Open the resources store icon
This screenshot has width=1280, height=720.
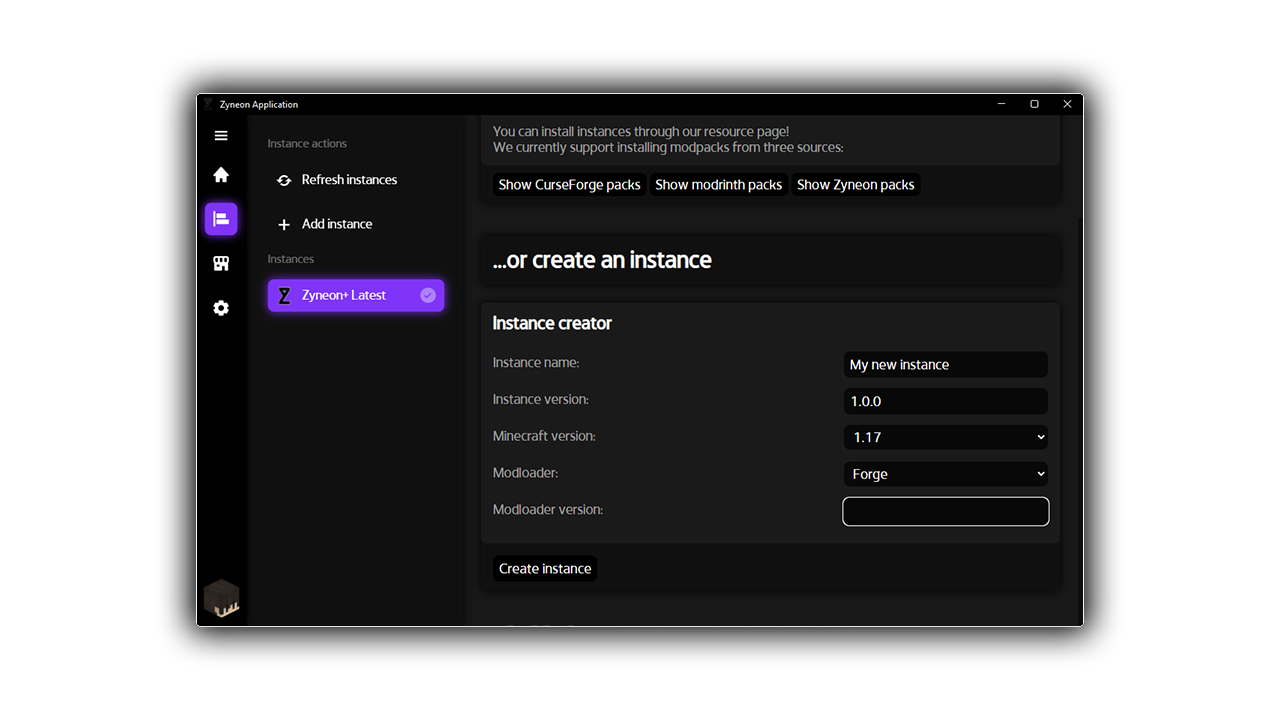point(221,264)
